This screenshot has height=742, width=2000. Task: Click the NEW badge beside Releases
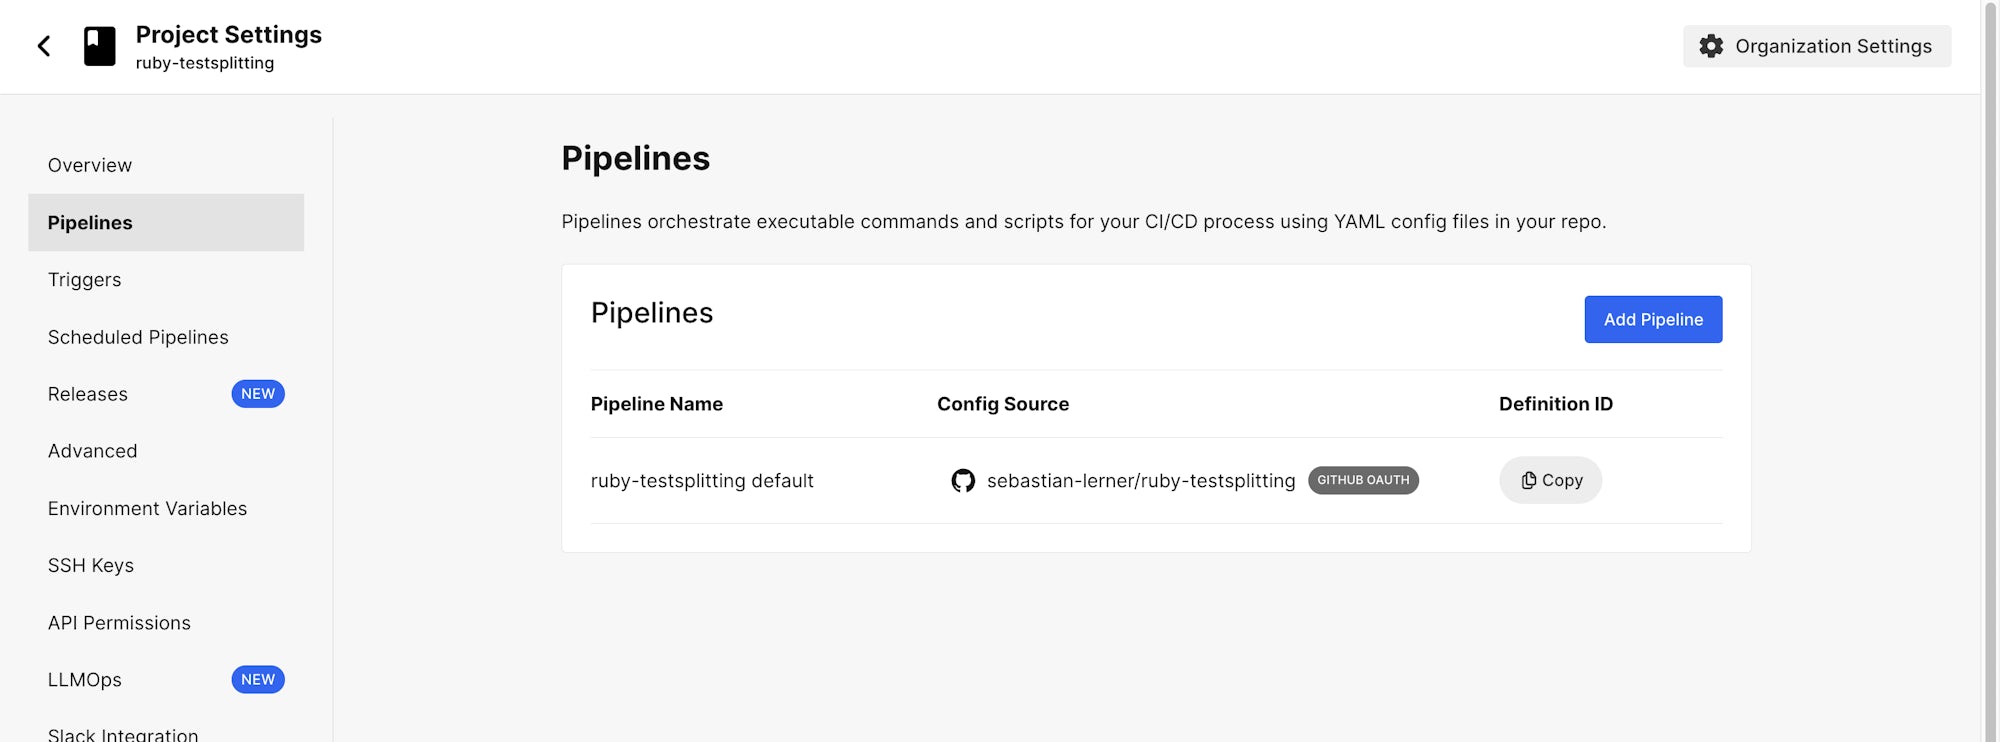(258, 394)
